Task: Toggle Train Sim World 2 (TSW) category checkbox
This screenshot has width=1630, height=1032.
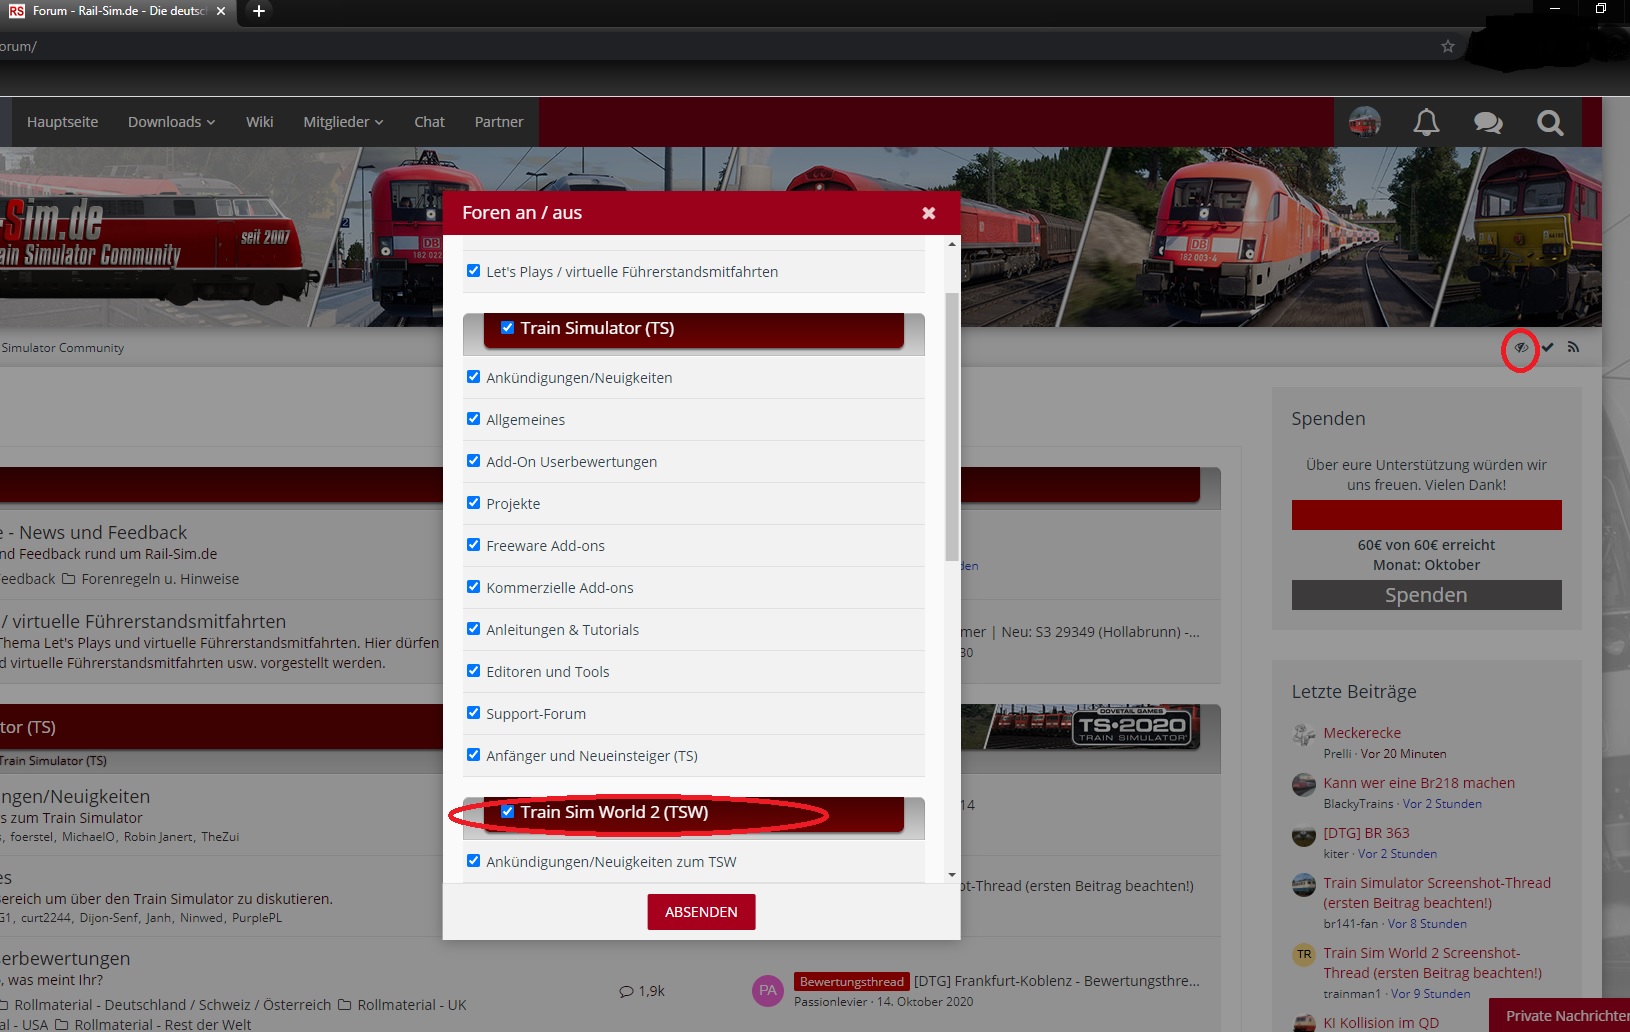Action: [x=508, y=812]
